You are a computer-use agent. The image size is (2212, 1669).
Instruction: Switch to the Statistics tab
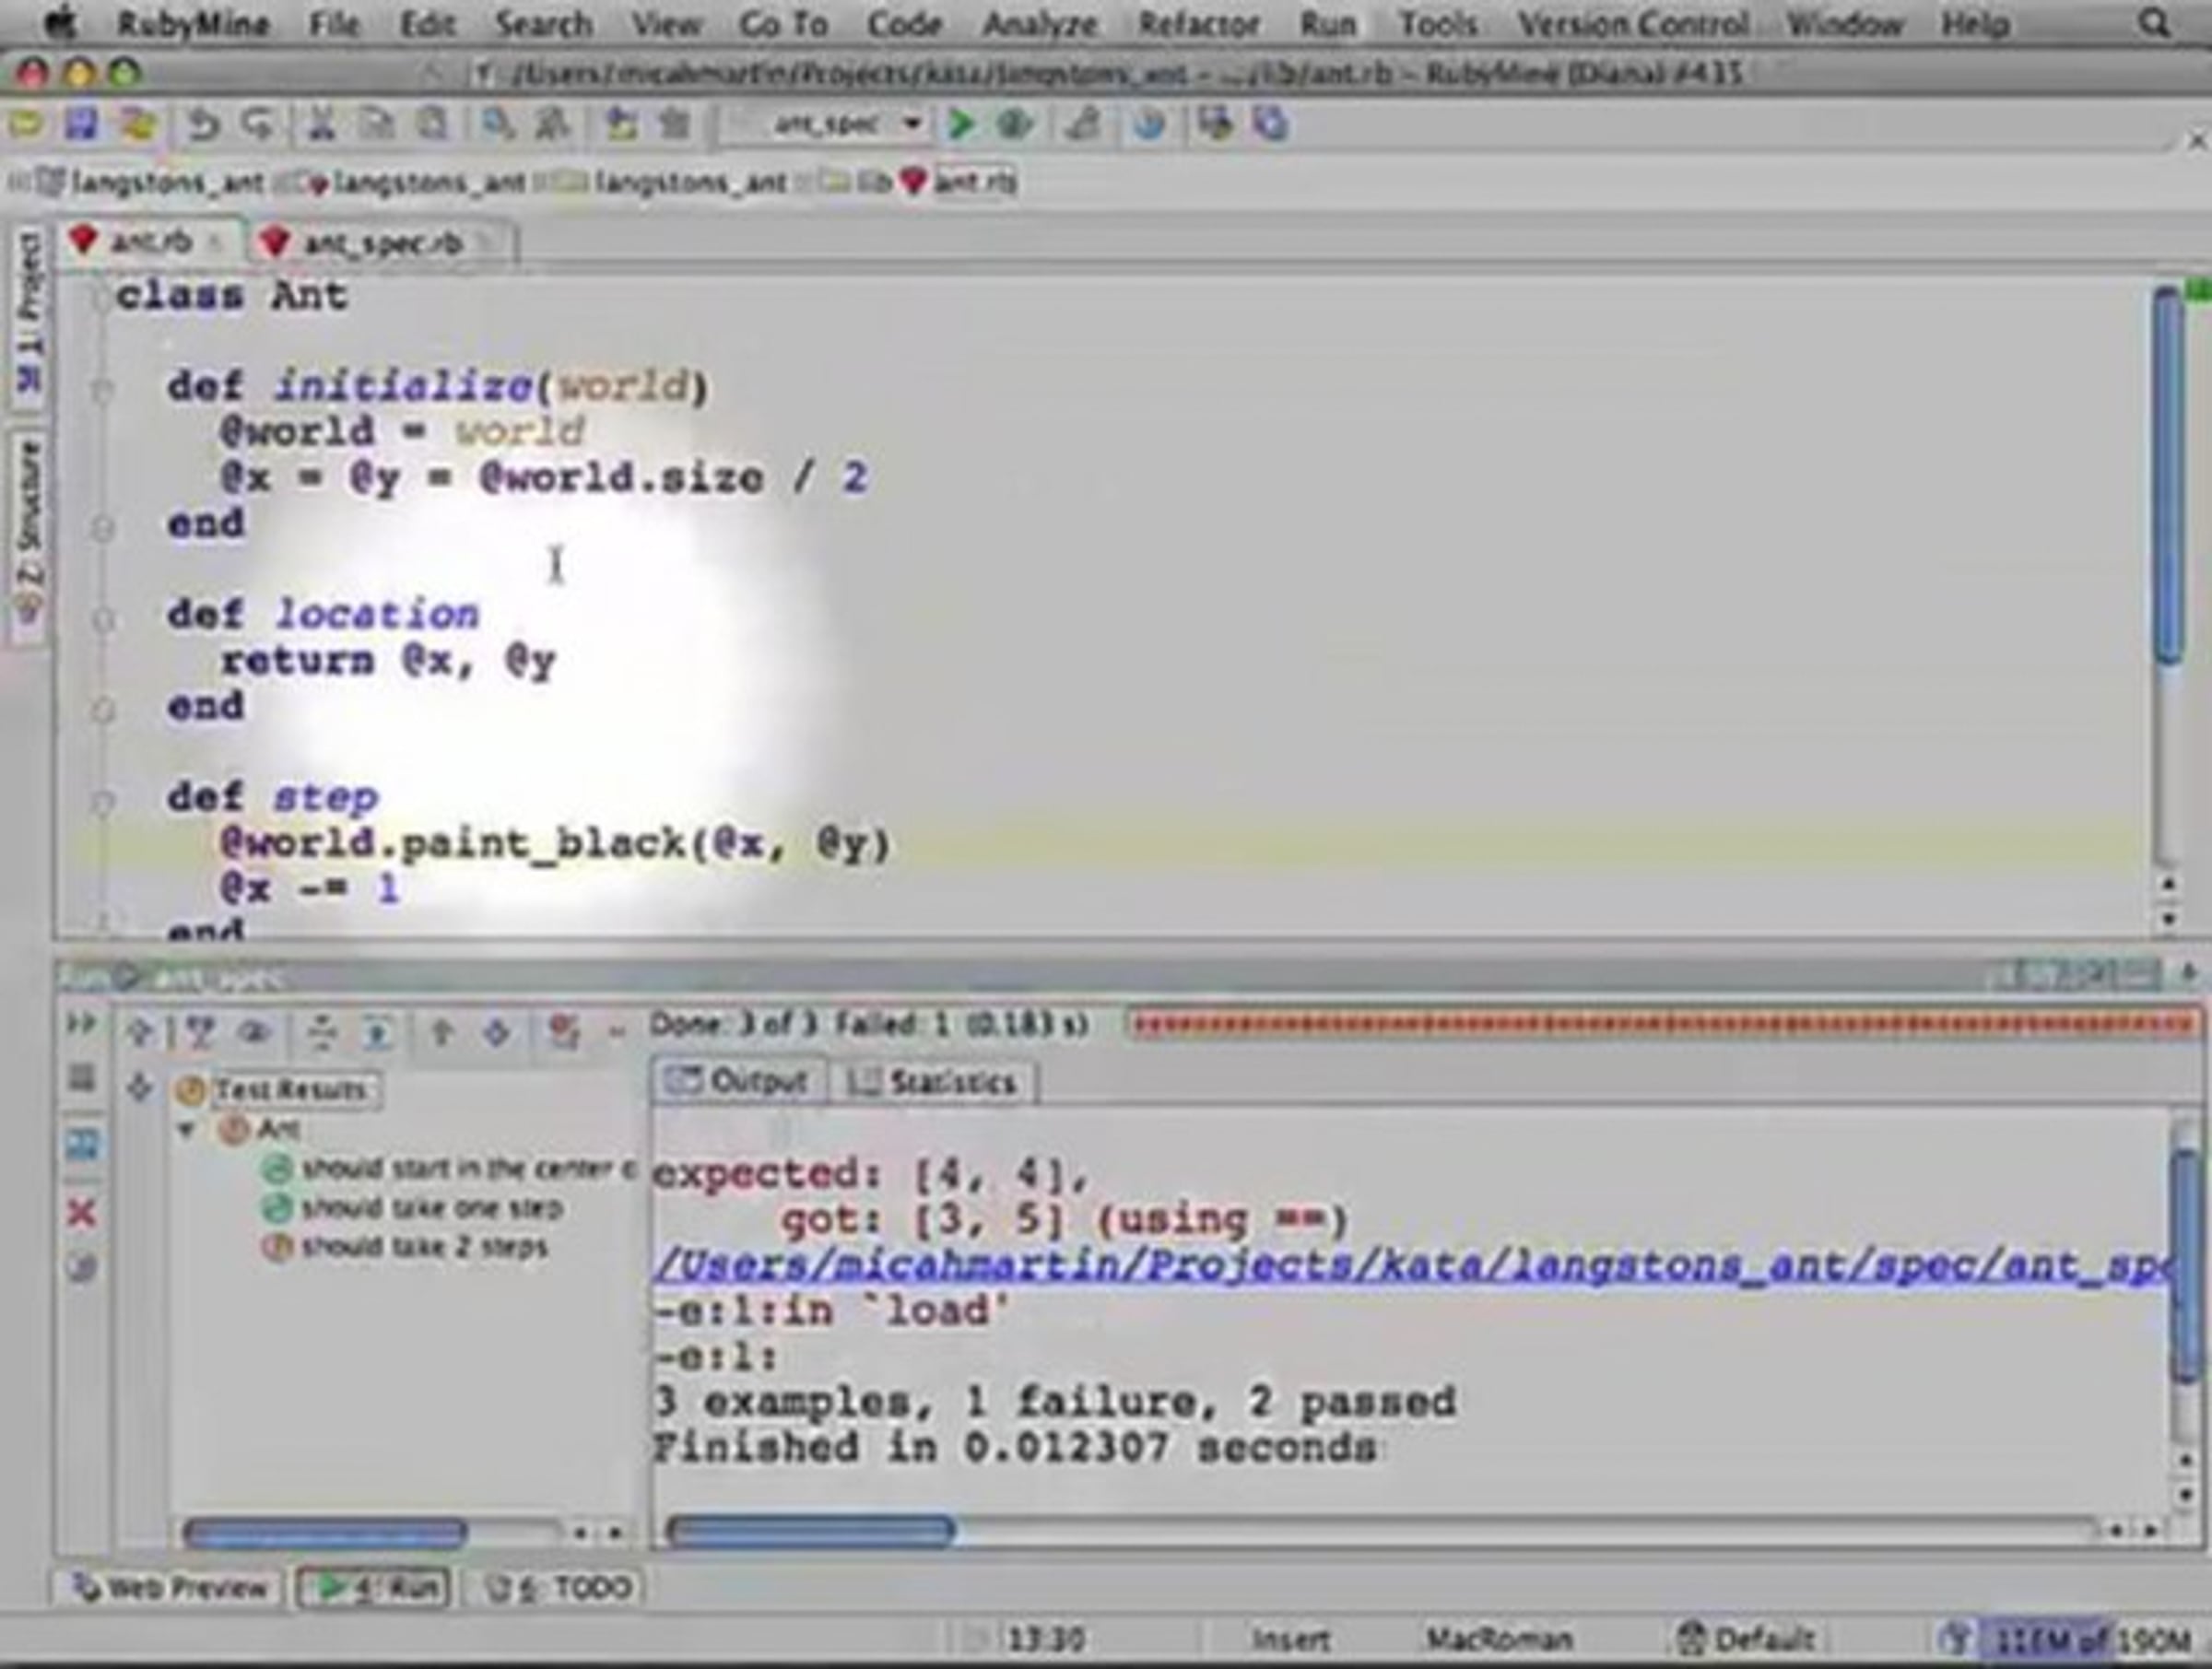(933, 1082)
